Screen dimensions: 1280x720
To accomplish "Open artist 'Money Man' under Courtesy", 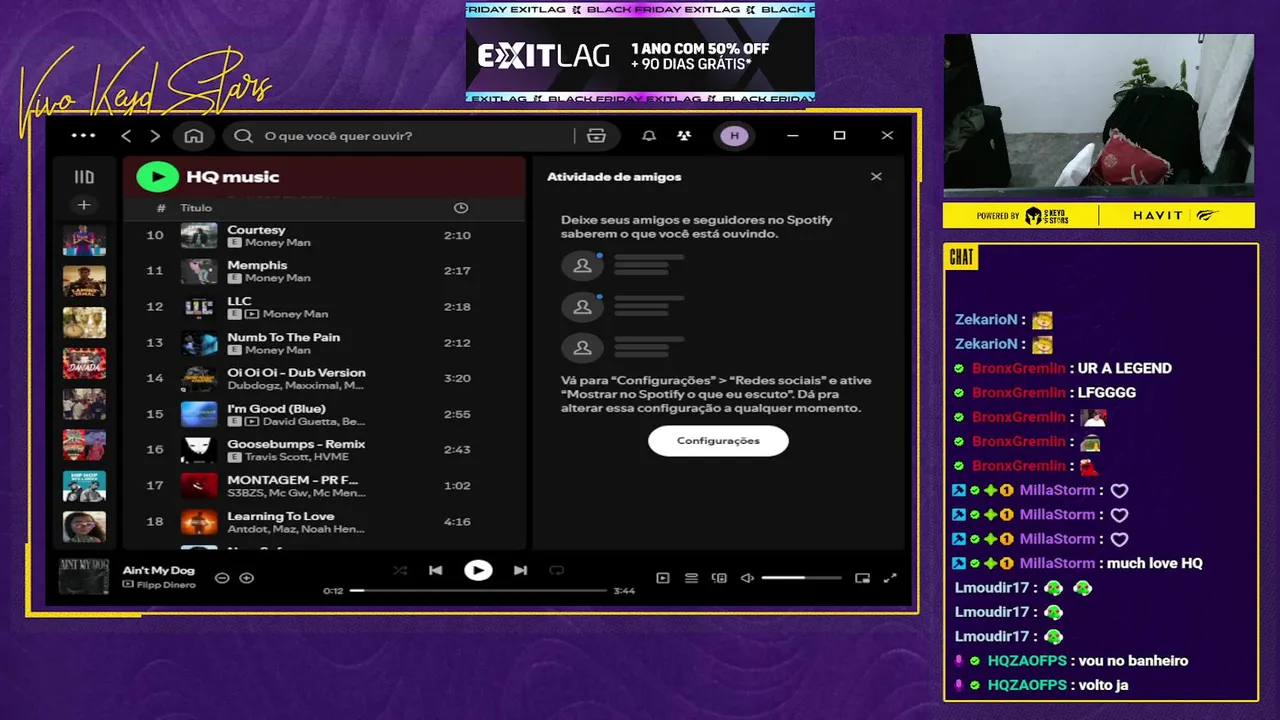I will [278, 243].
